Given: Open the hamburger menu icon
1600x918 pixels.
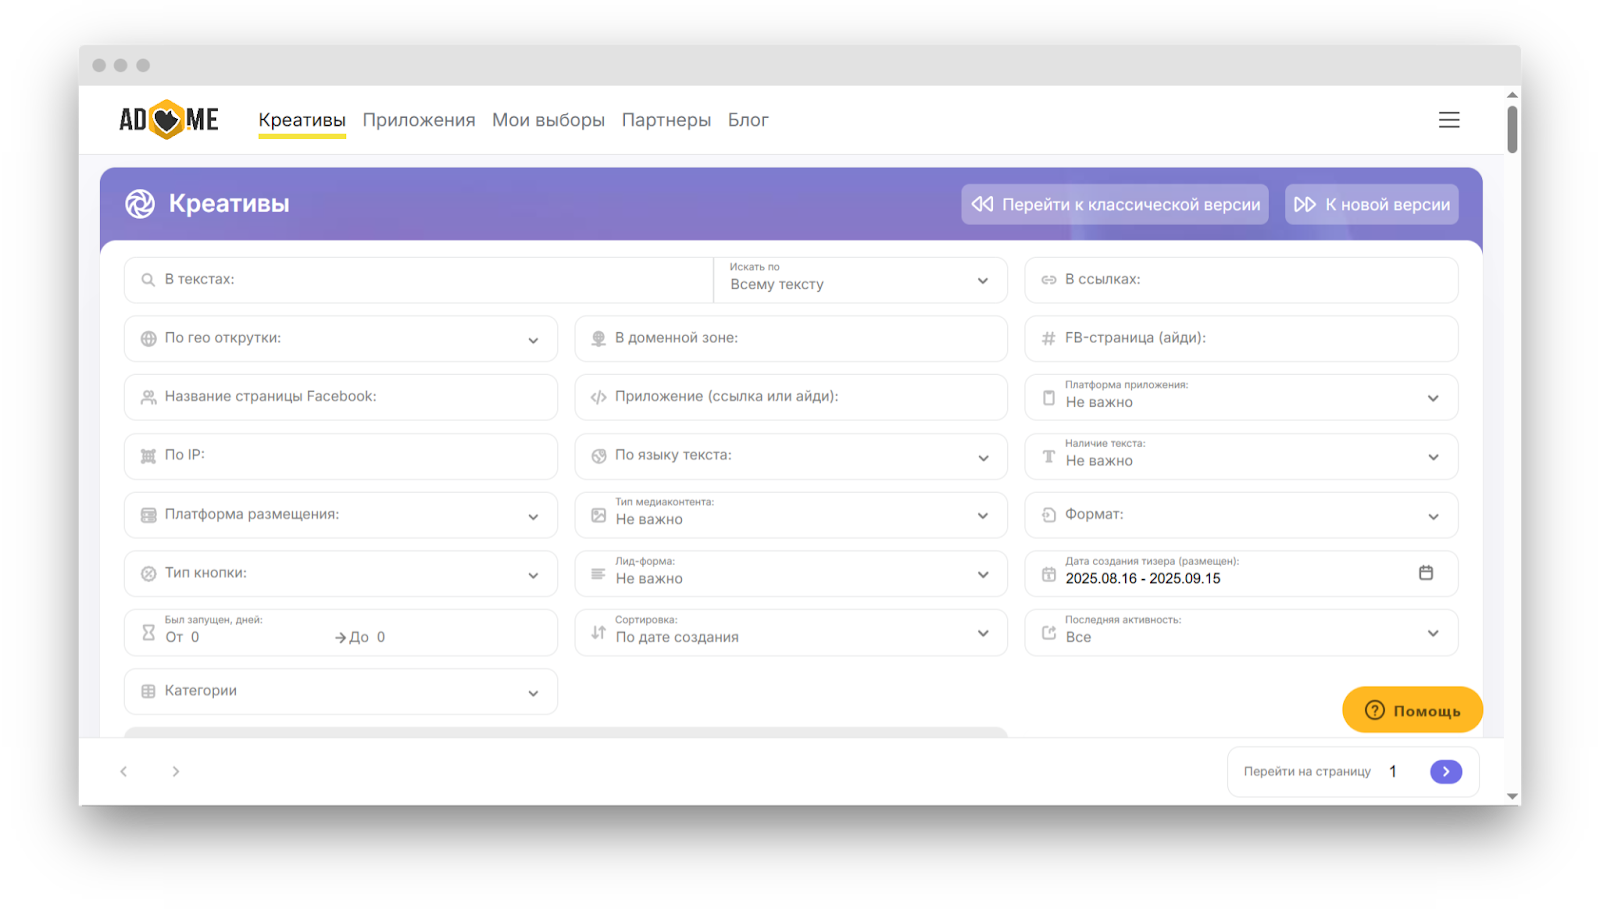Looking at the screenshot, I should click(1449, 120).
